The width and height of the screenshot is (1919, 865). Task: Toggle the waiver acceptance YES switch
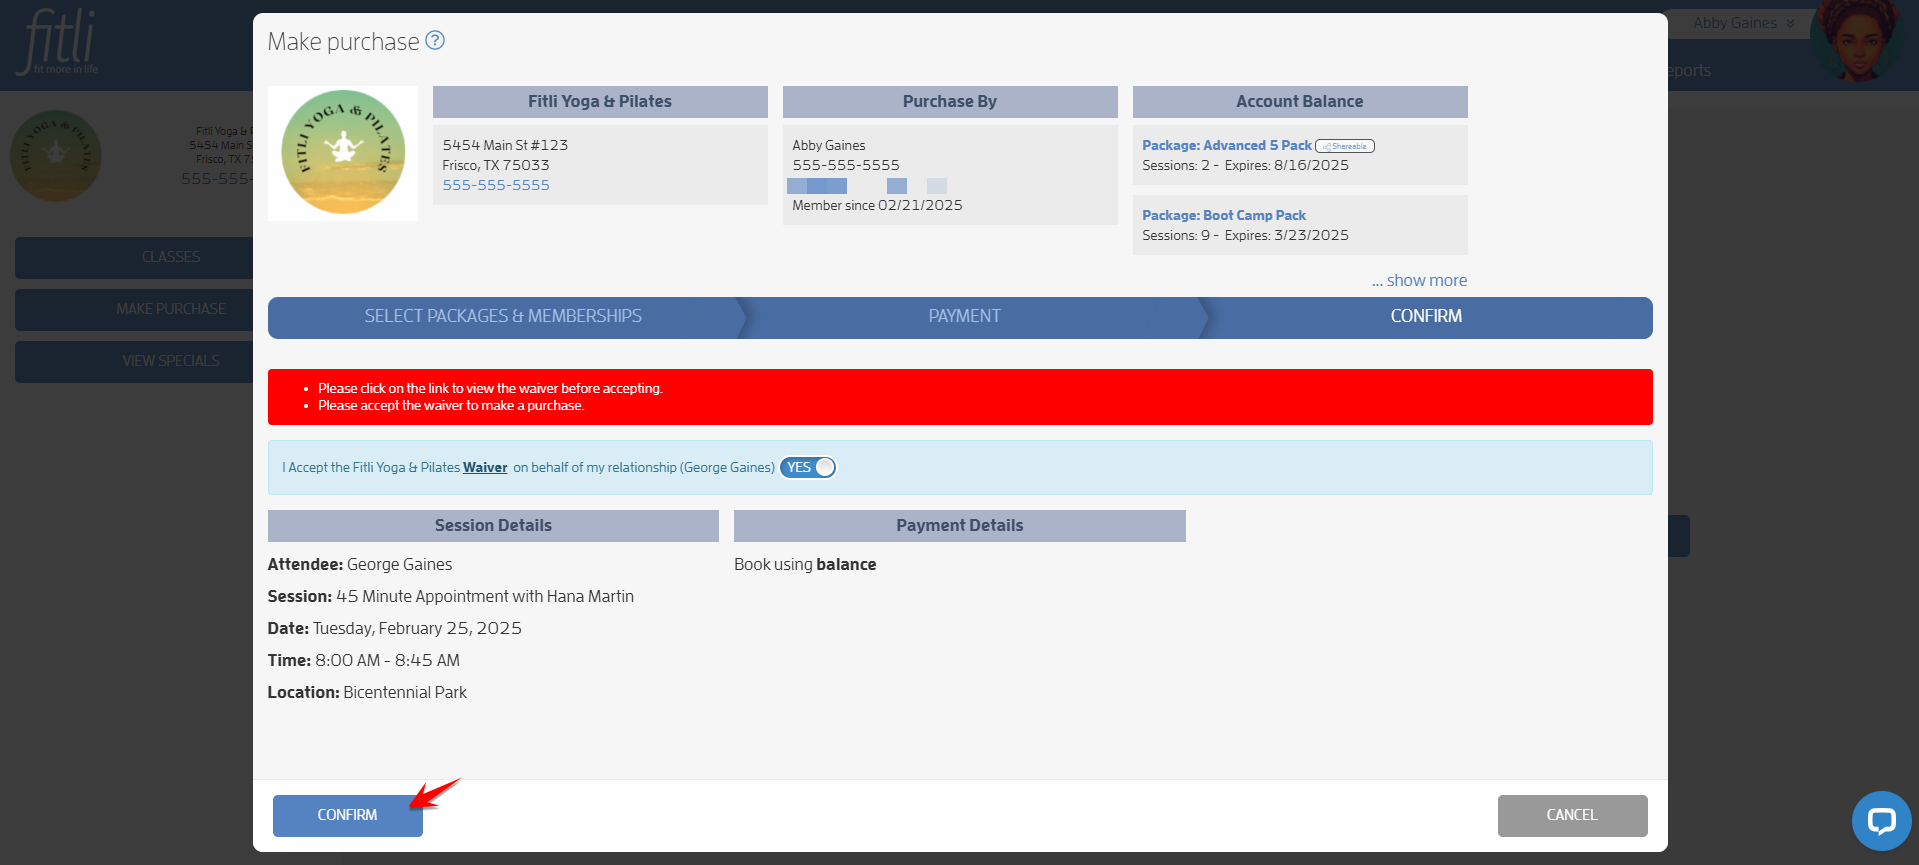coord(808,467)
